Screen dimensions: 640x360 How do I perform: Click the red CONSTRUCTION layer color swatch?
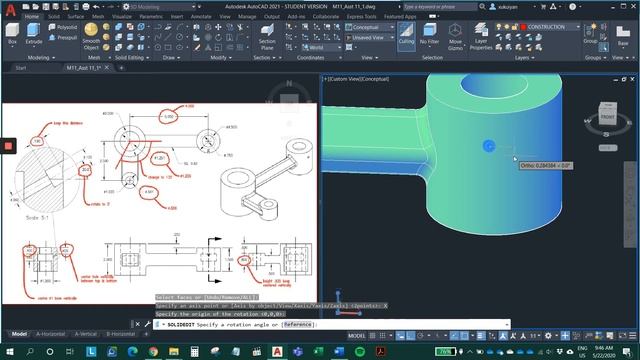(524, 27)
